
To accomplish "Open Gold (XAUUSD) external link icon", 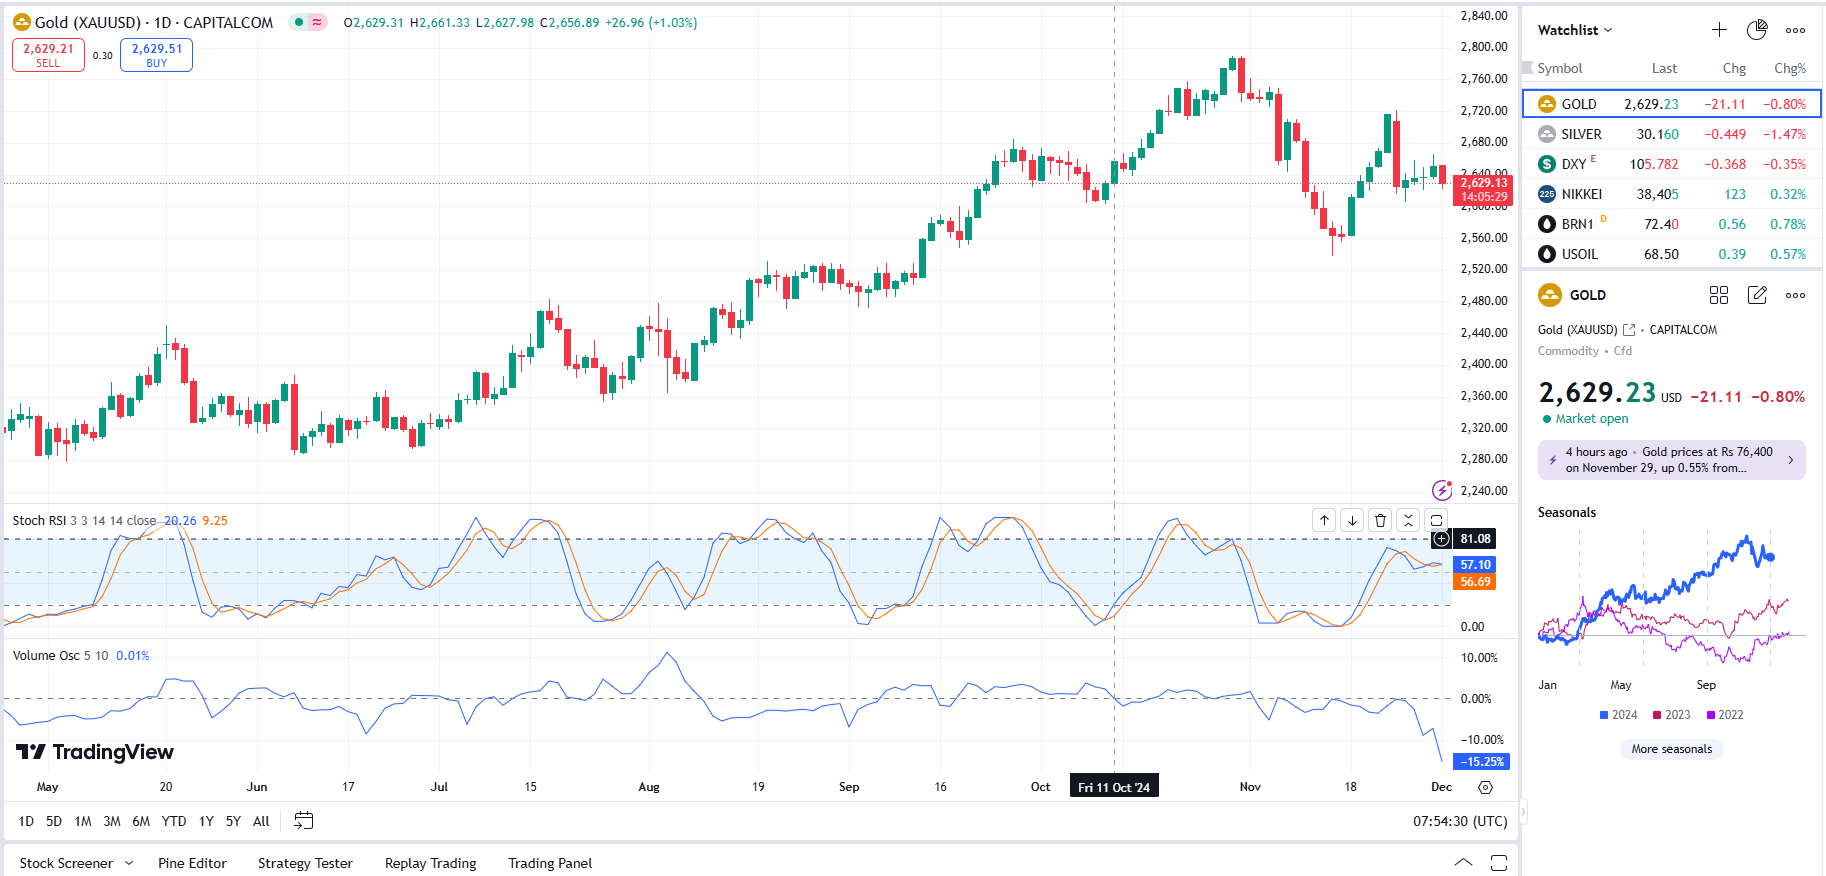I will 1629,330.
